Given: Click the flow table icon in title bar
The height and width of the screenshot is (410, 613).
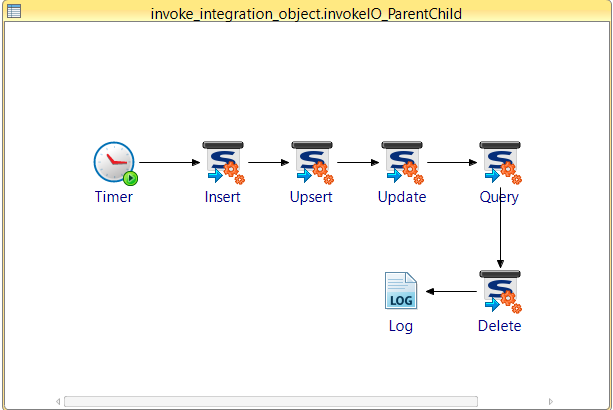Looking at the screenshot, I should click(14, 11).
